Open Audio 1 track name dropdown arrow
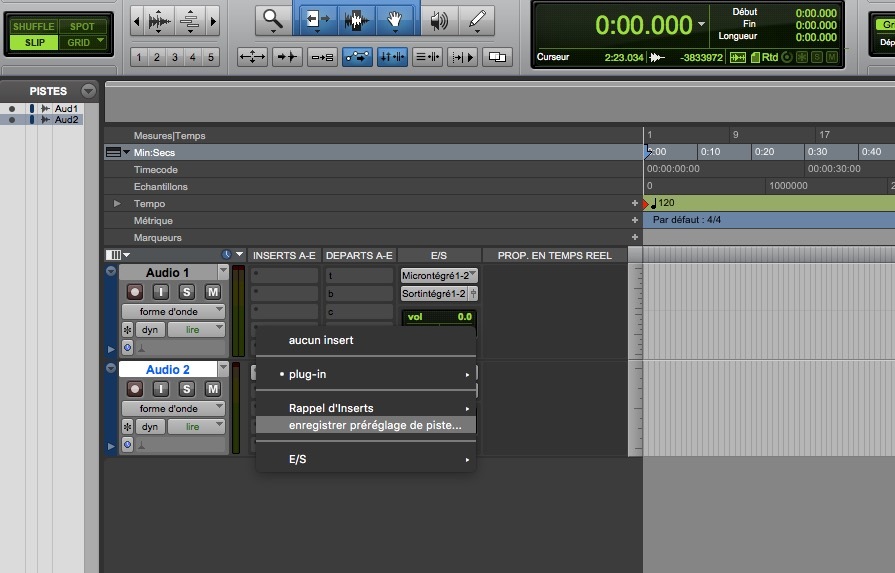This screenshot has height=573, width=895. [223, 272]
